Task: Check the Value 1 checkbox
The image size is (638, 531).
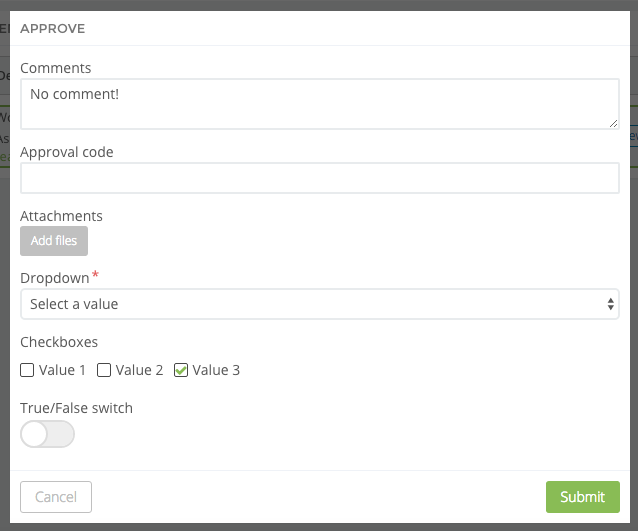Action: tap(27, 370)
